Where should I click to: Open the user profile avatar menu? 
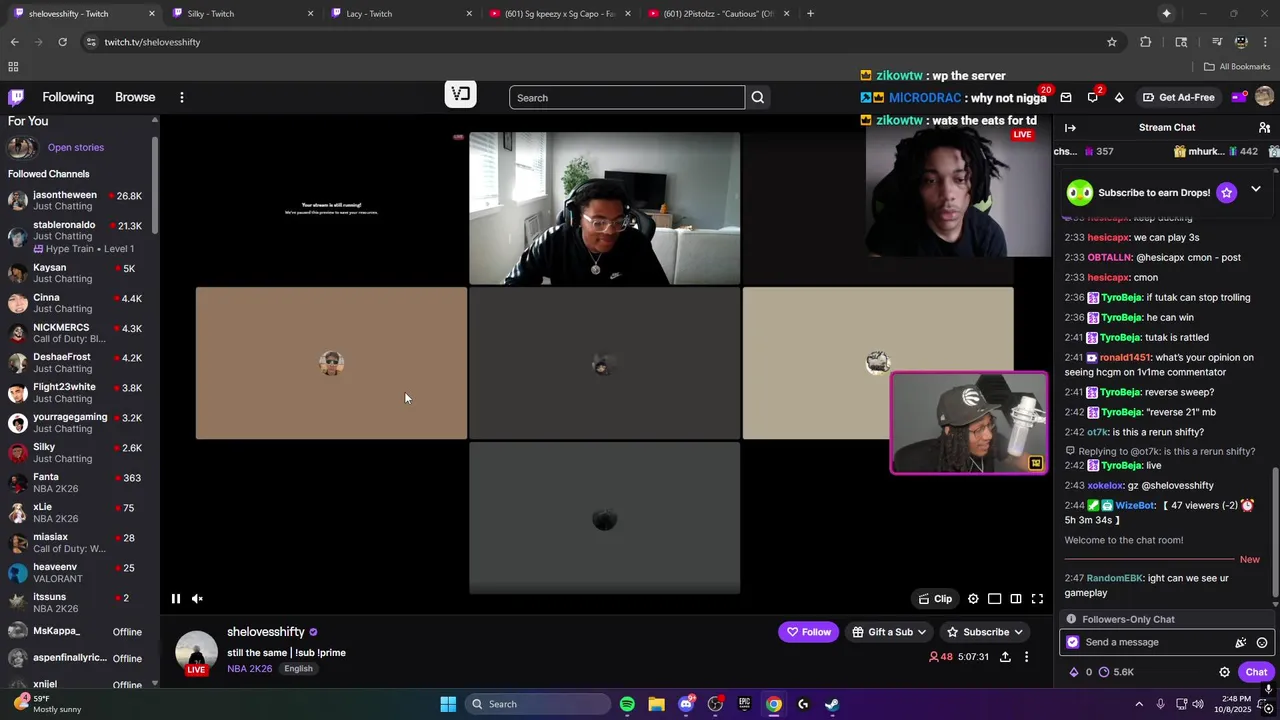click(x=1264, y=97)
